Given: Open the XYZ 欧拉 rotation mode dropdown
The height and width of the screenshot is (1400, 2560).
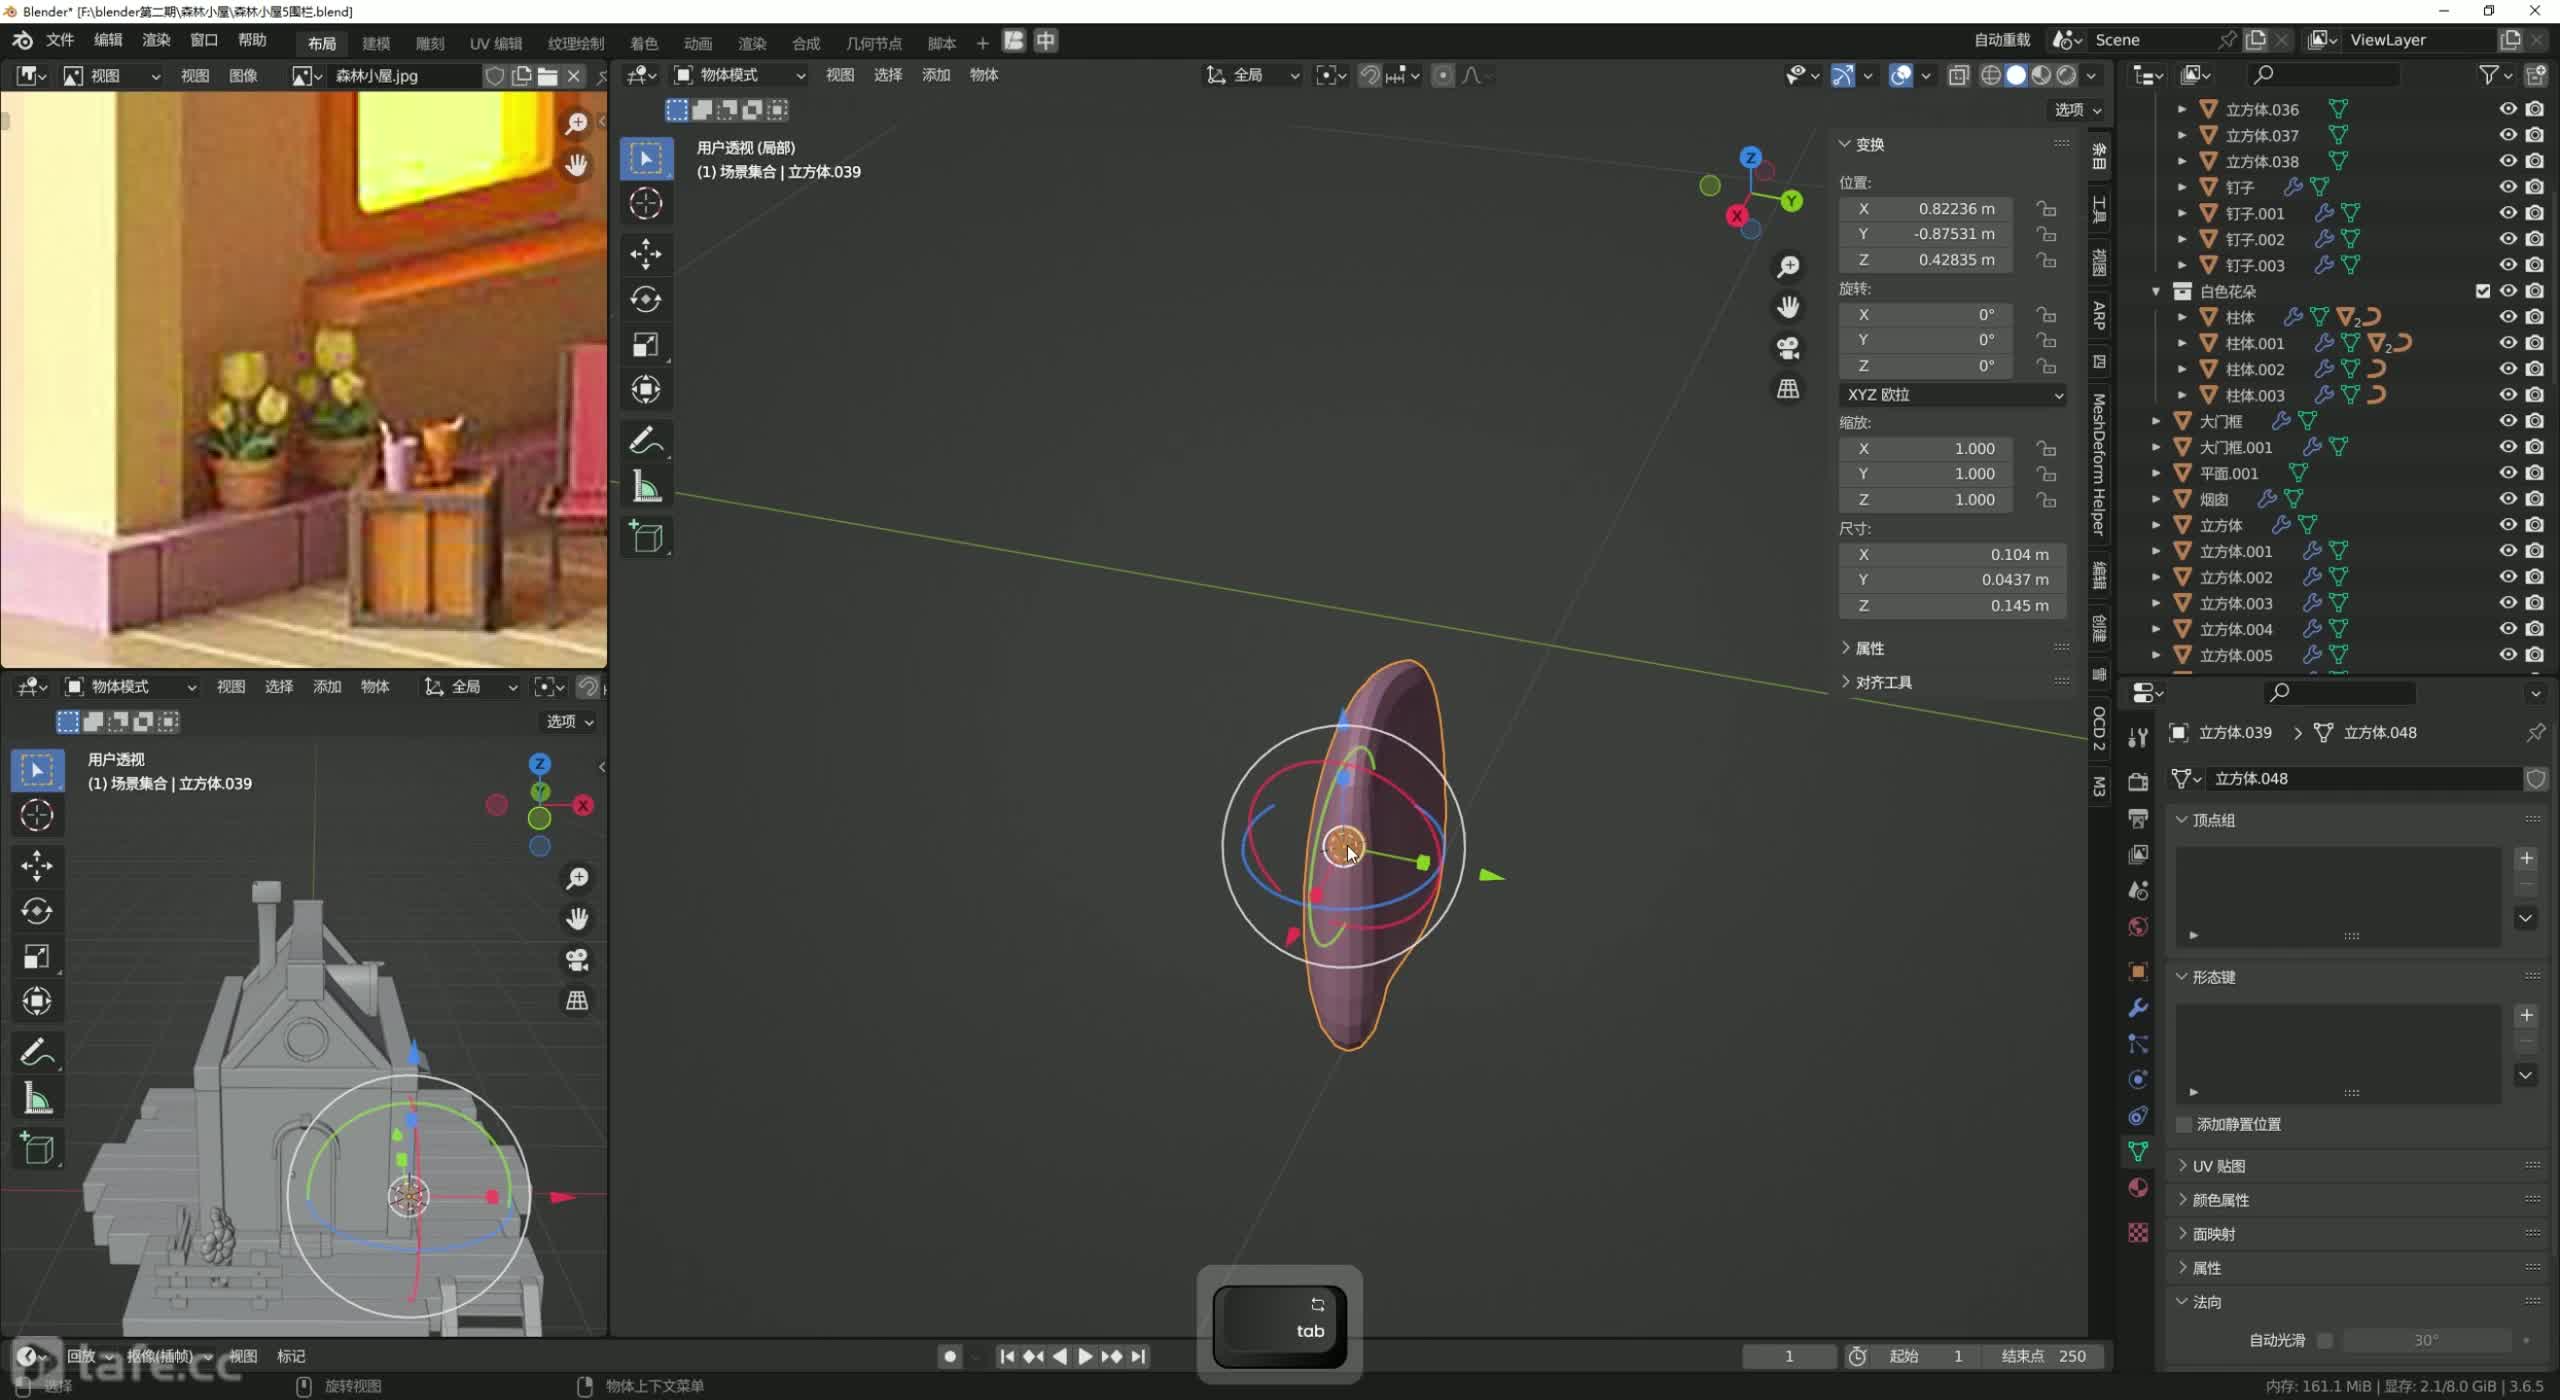Looking at the screenshot, I should pyautogui.click(x=1953, y=395).
